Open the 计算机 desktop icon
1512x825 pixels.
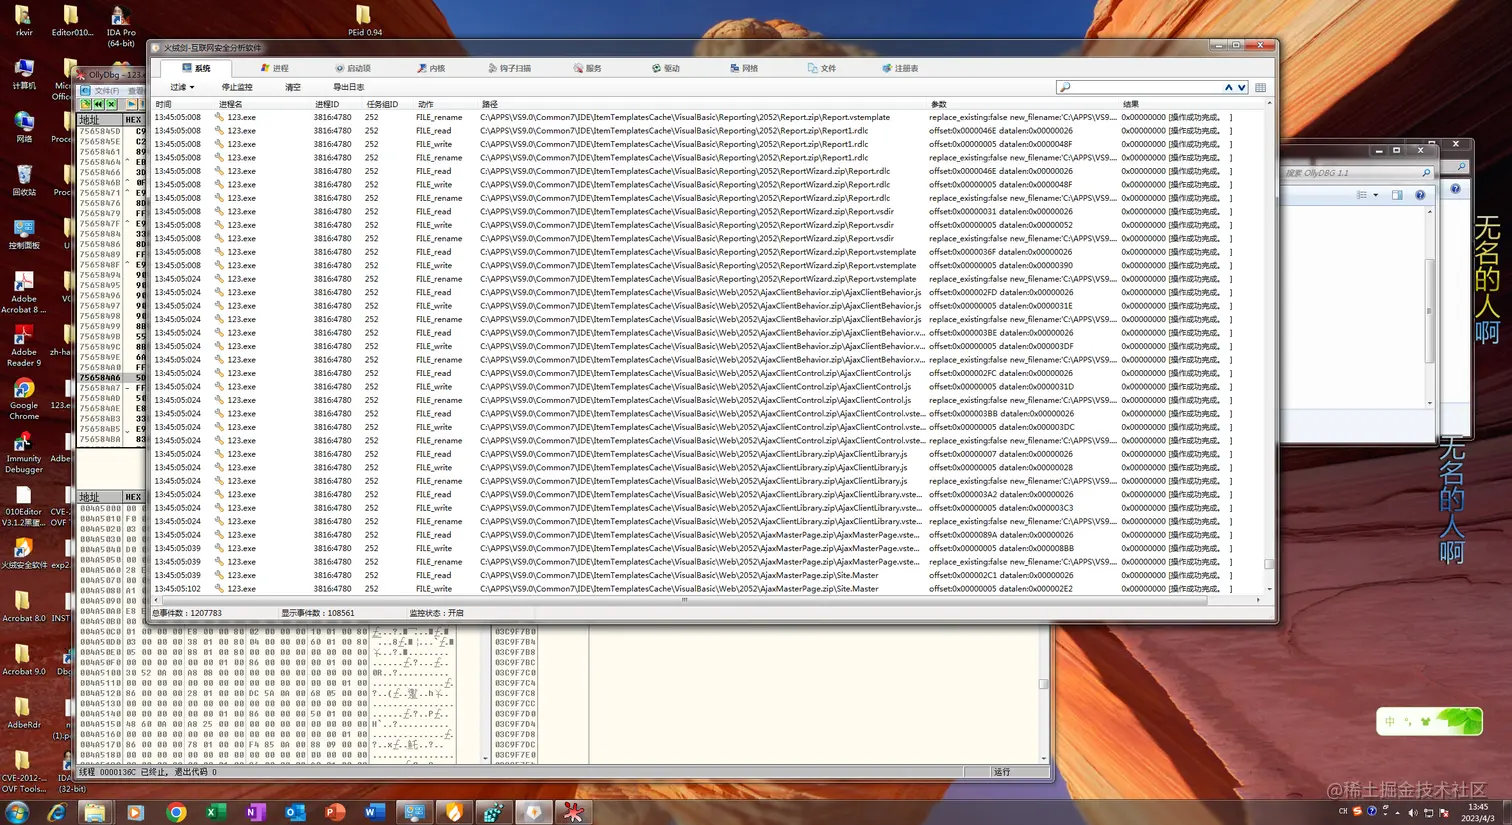point(24,75)
